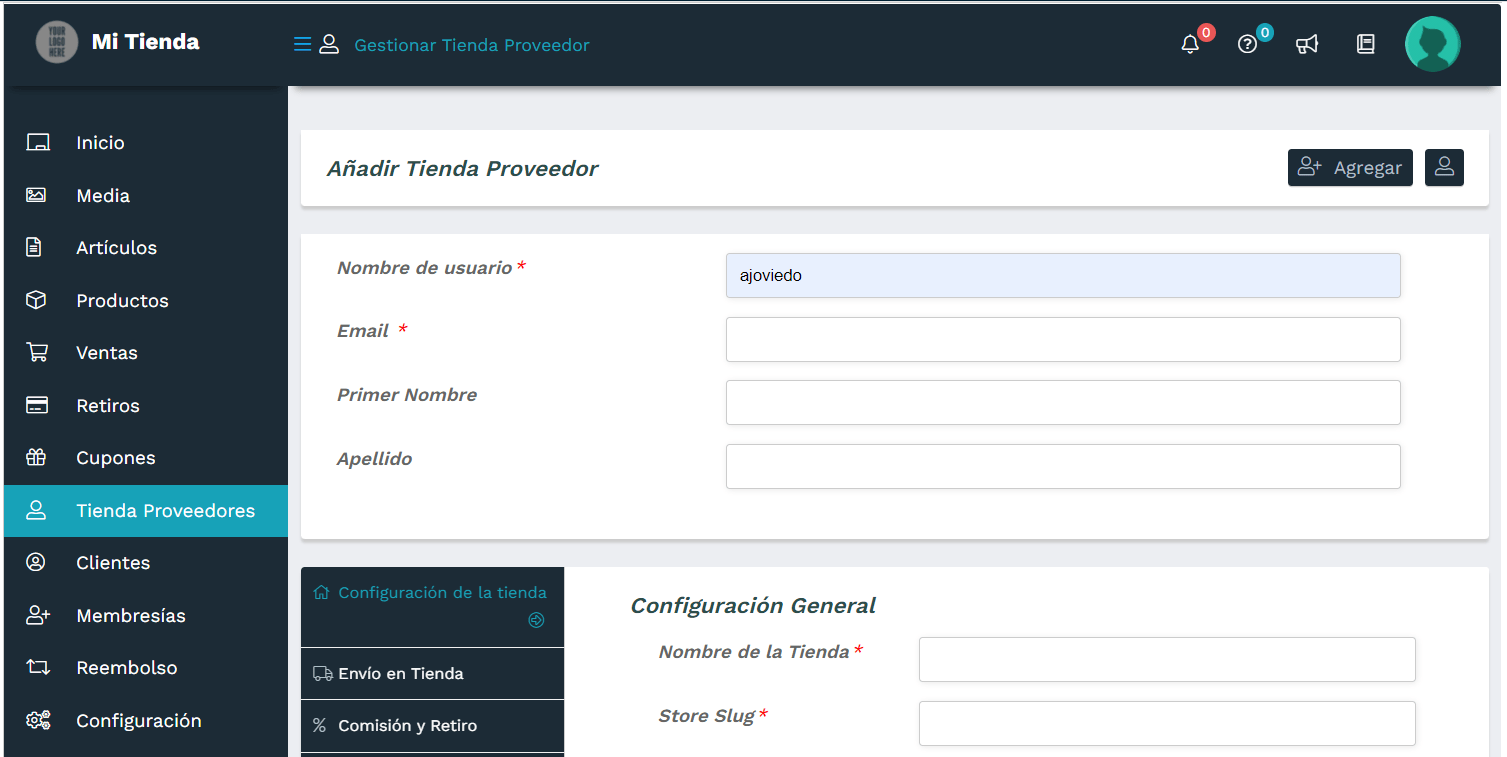The width and height of the screenshot is (1507, 757).
Task: Switch to the Envío en Tienda tab
Action: 432,673
